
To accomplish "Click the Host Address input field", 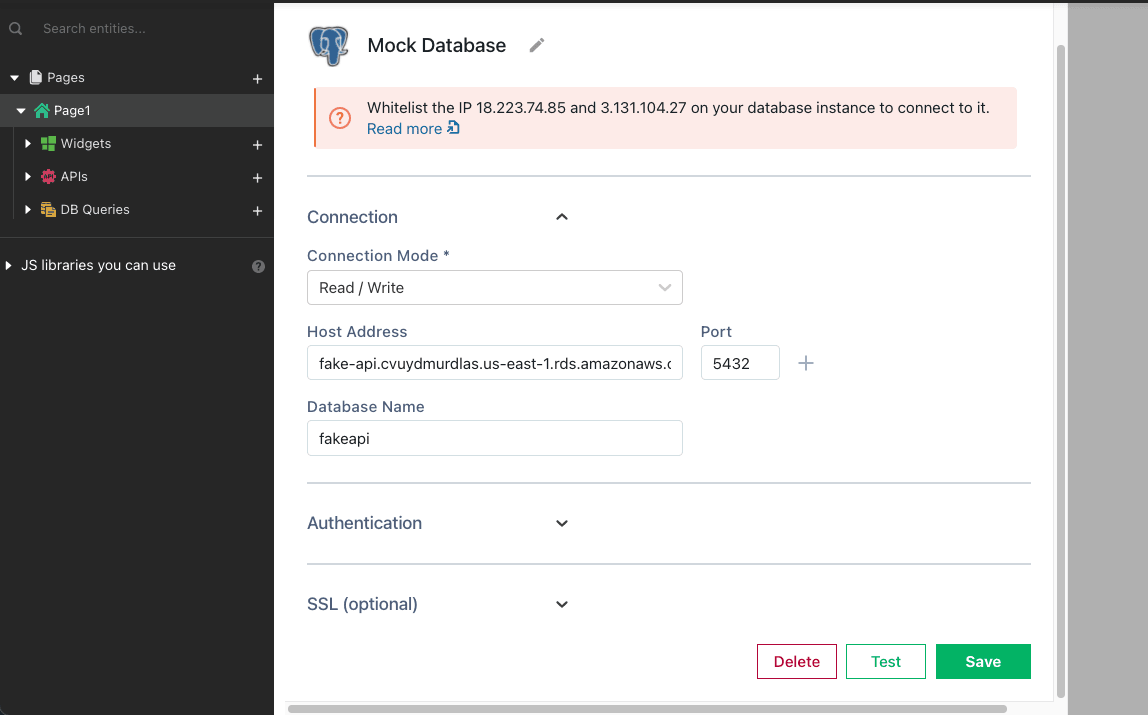I will coord(494,363).
